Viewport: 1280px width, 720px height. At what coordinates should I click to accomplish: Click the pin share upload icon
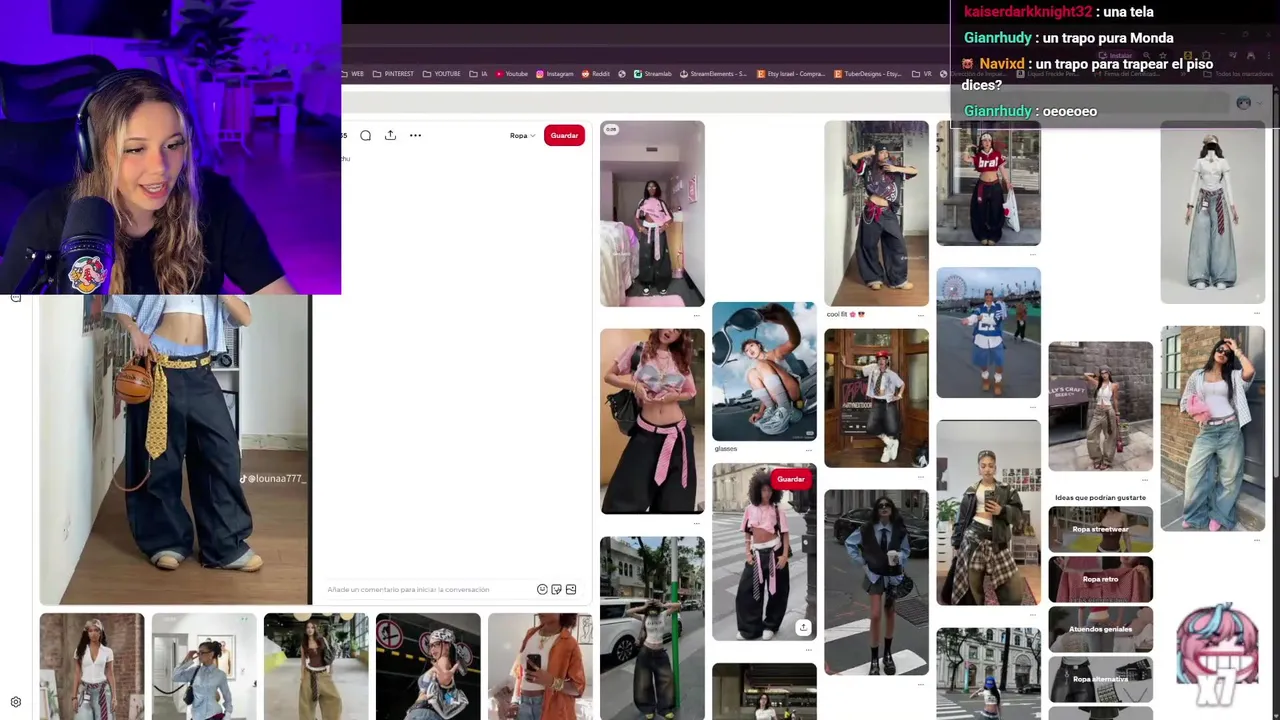click(390, 135)
